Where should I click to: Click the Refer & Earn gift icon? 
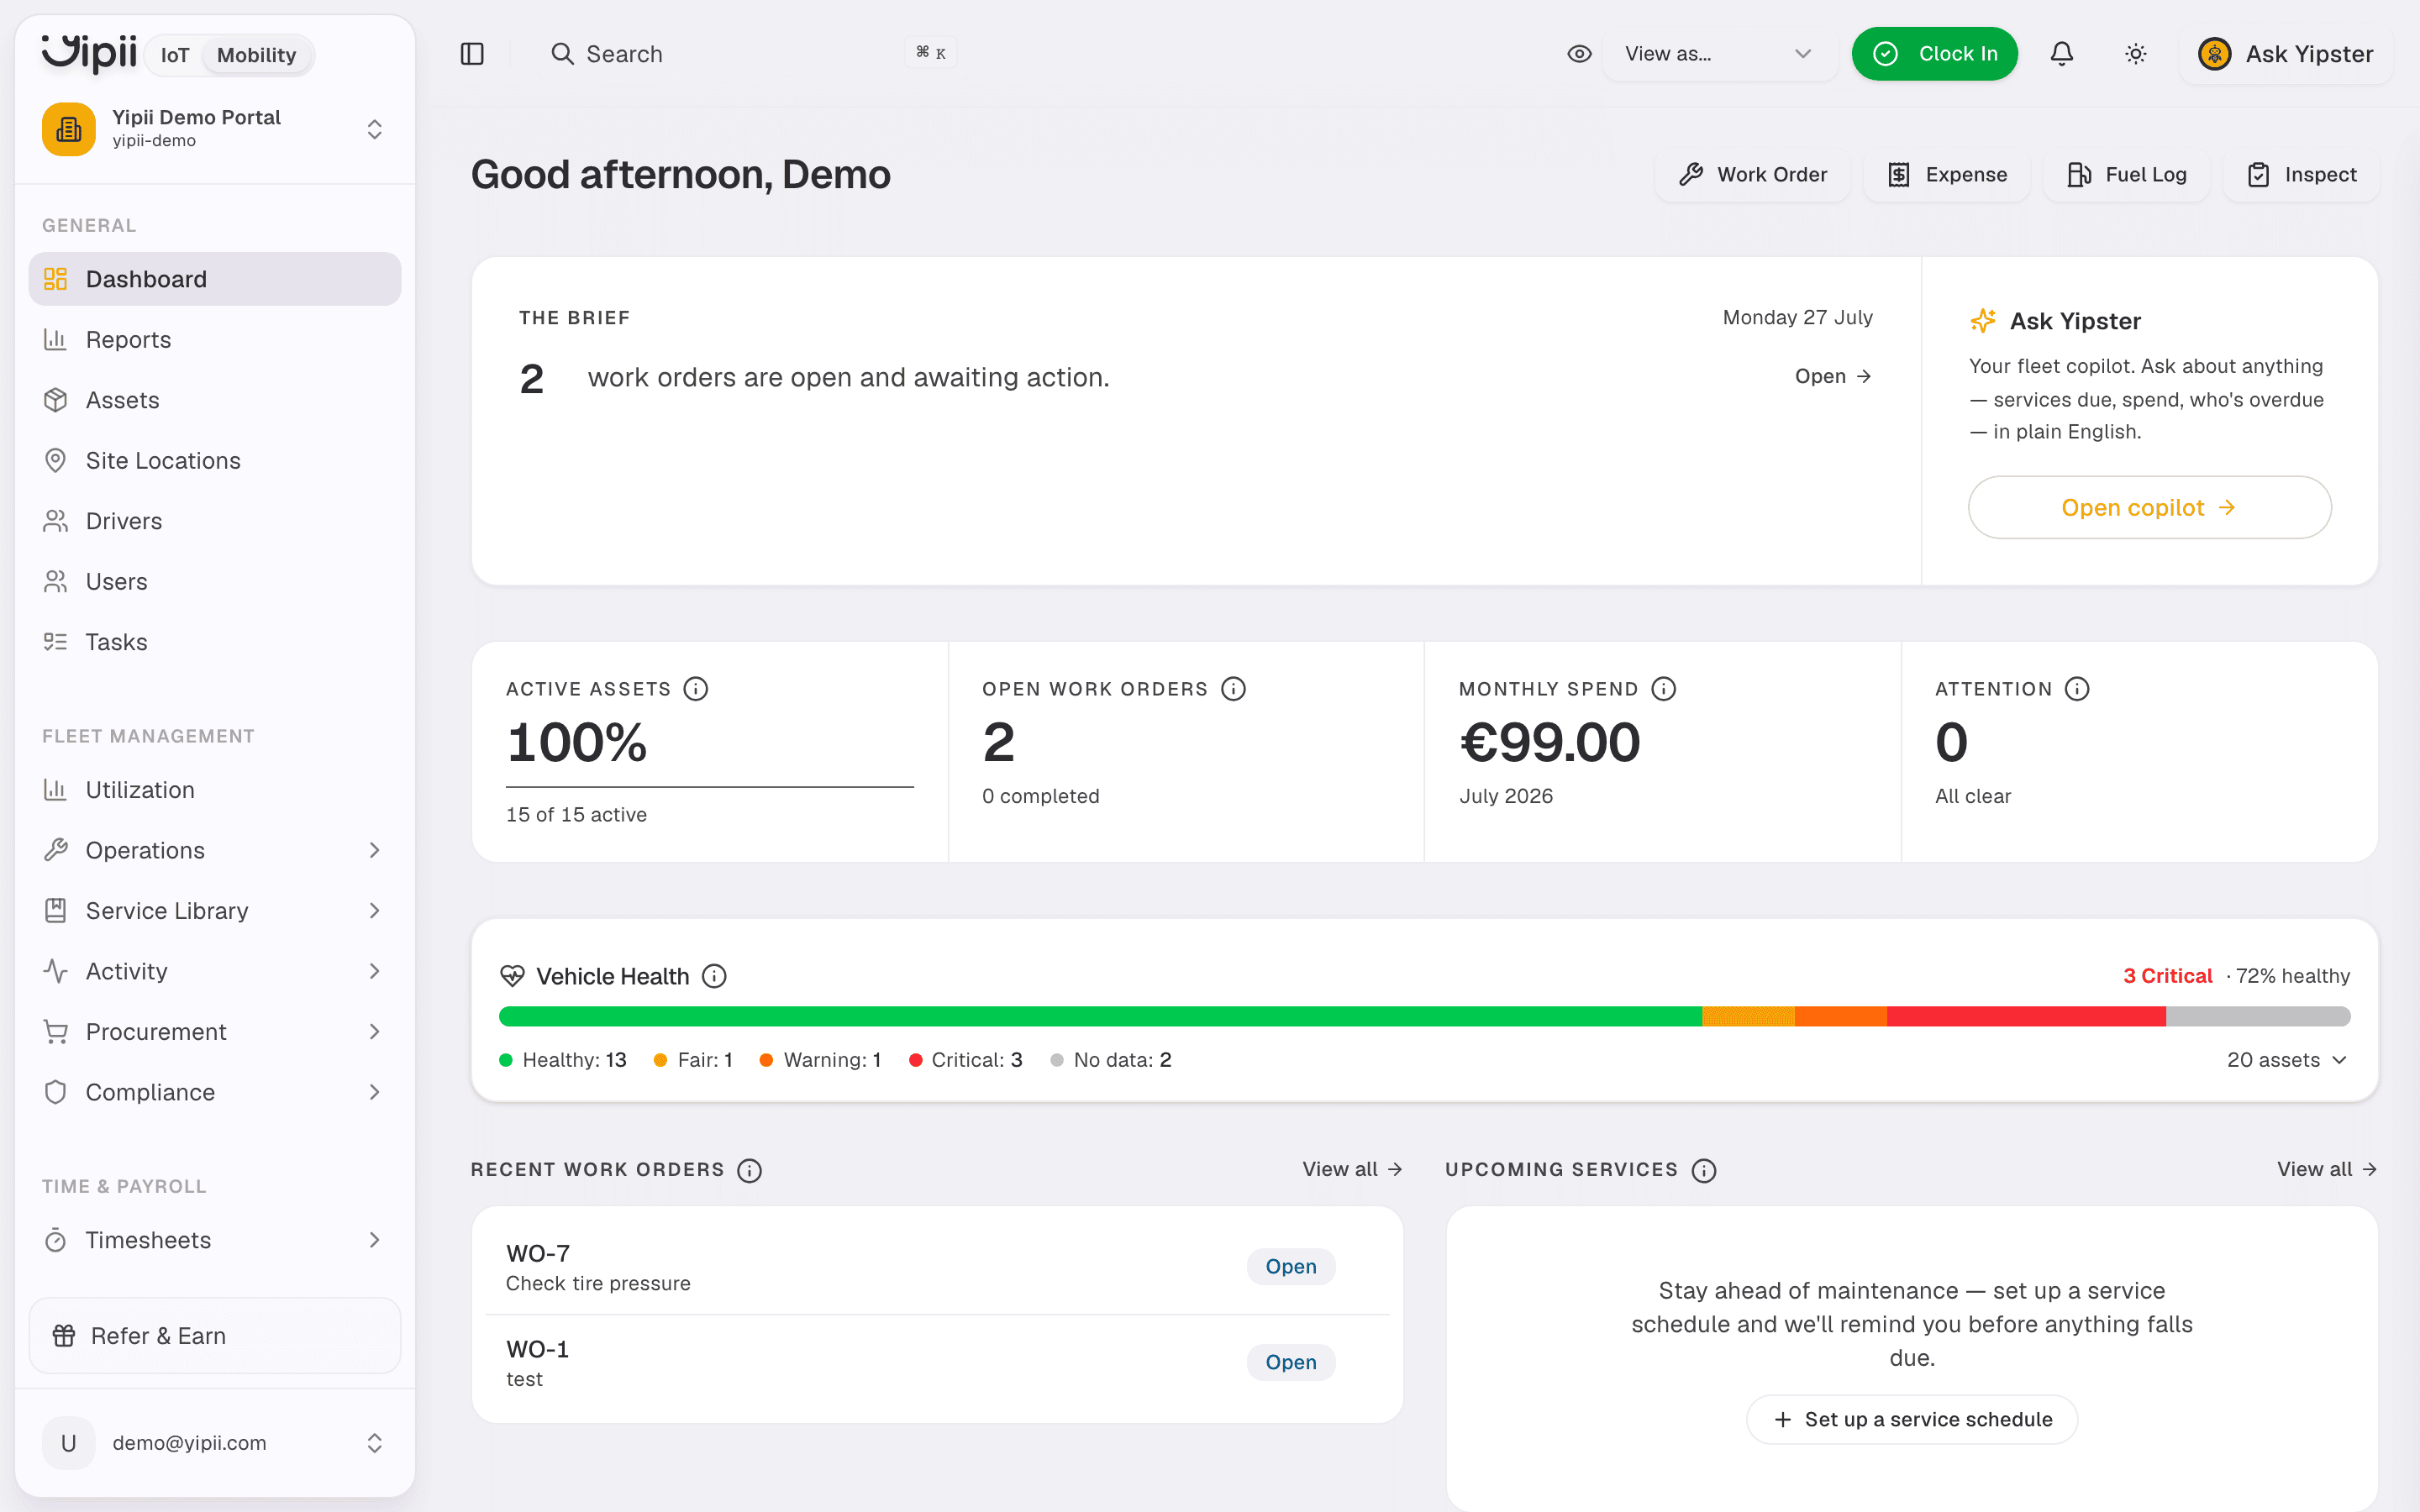[x=64, y=1336]
